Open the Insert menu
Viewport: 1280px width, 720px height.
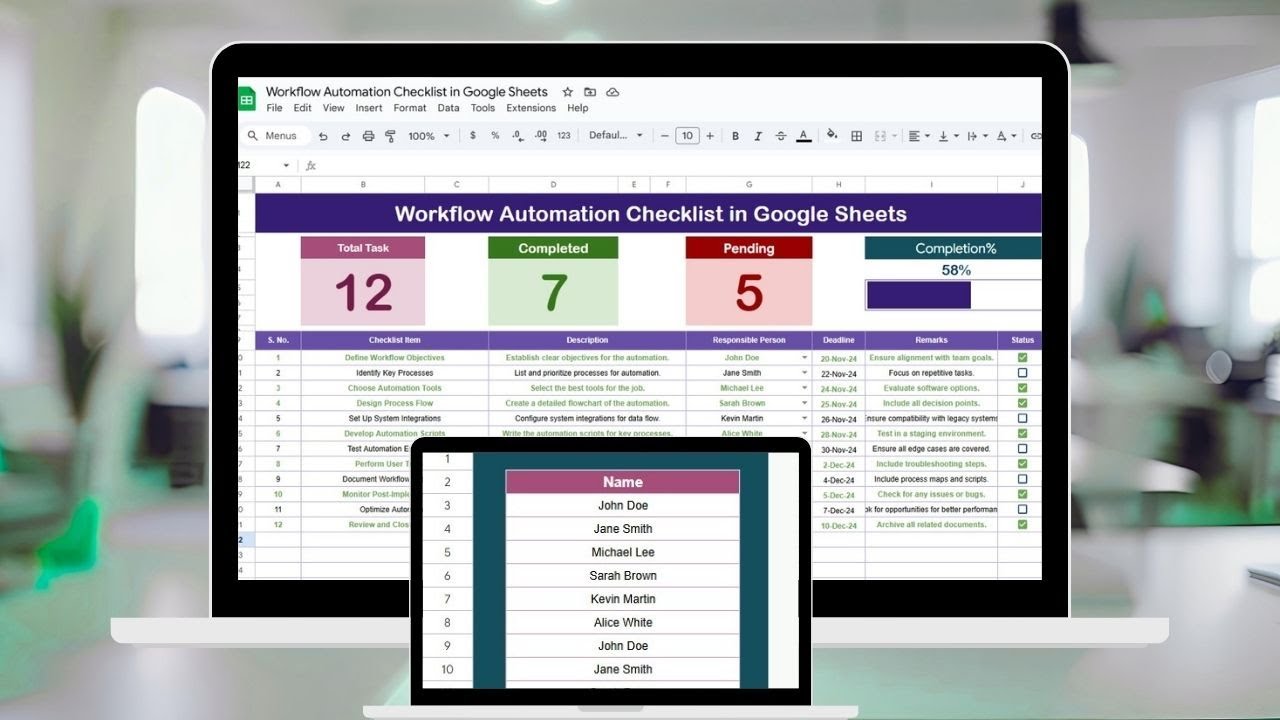369,108
